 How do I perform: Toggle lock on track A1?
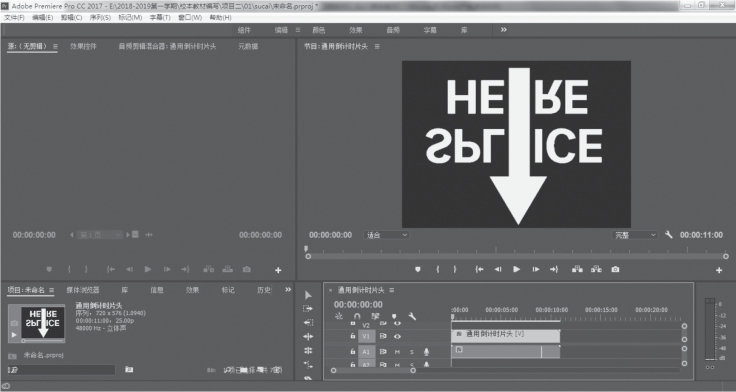pos(353,351)
